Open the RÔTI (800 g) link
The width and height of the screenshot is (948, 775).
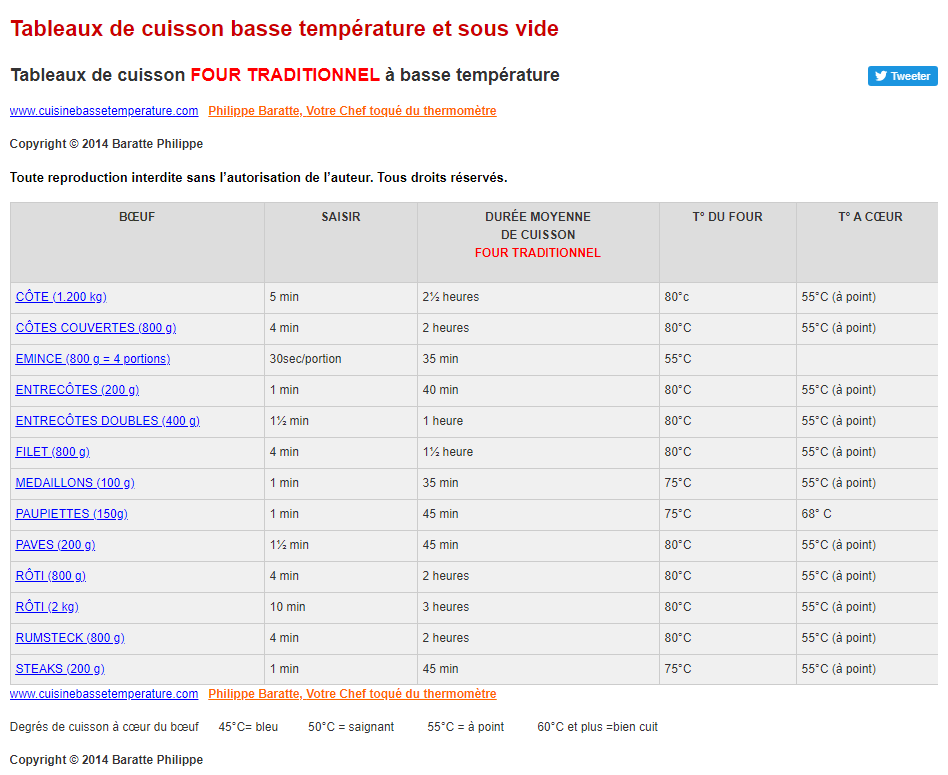(x=51, y=576)
